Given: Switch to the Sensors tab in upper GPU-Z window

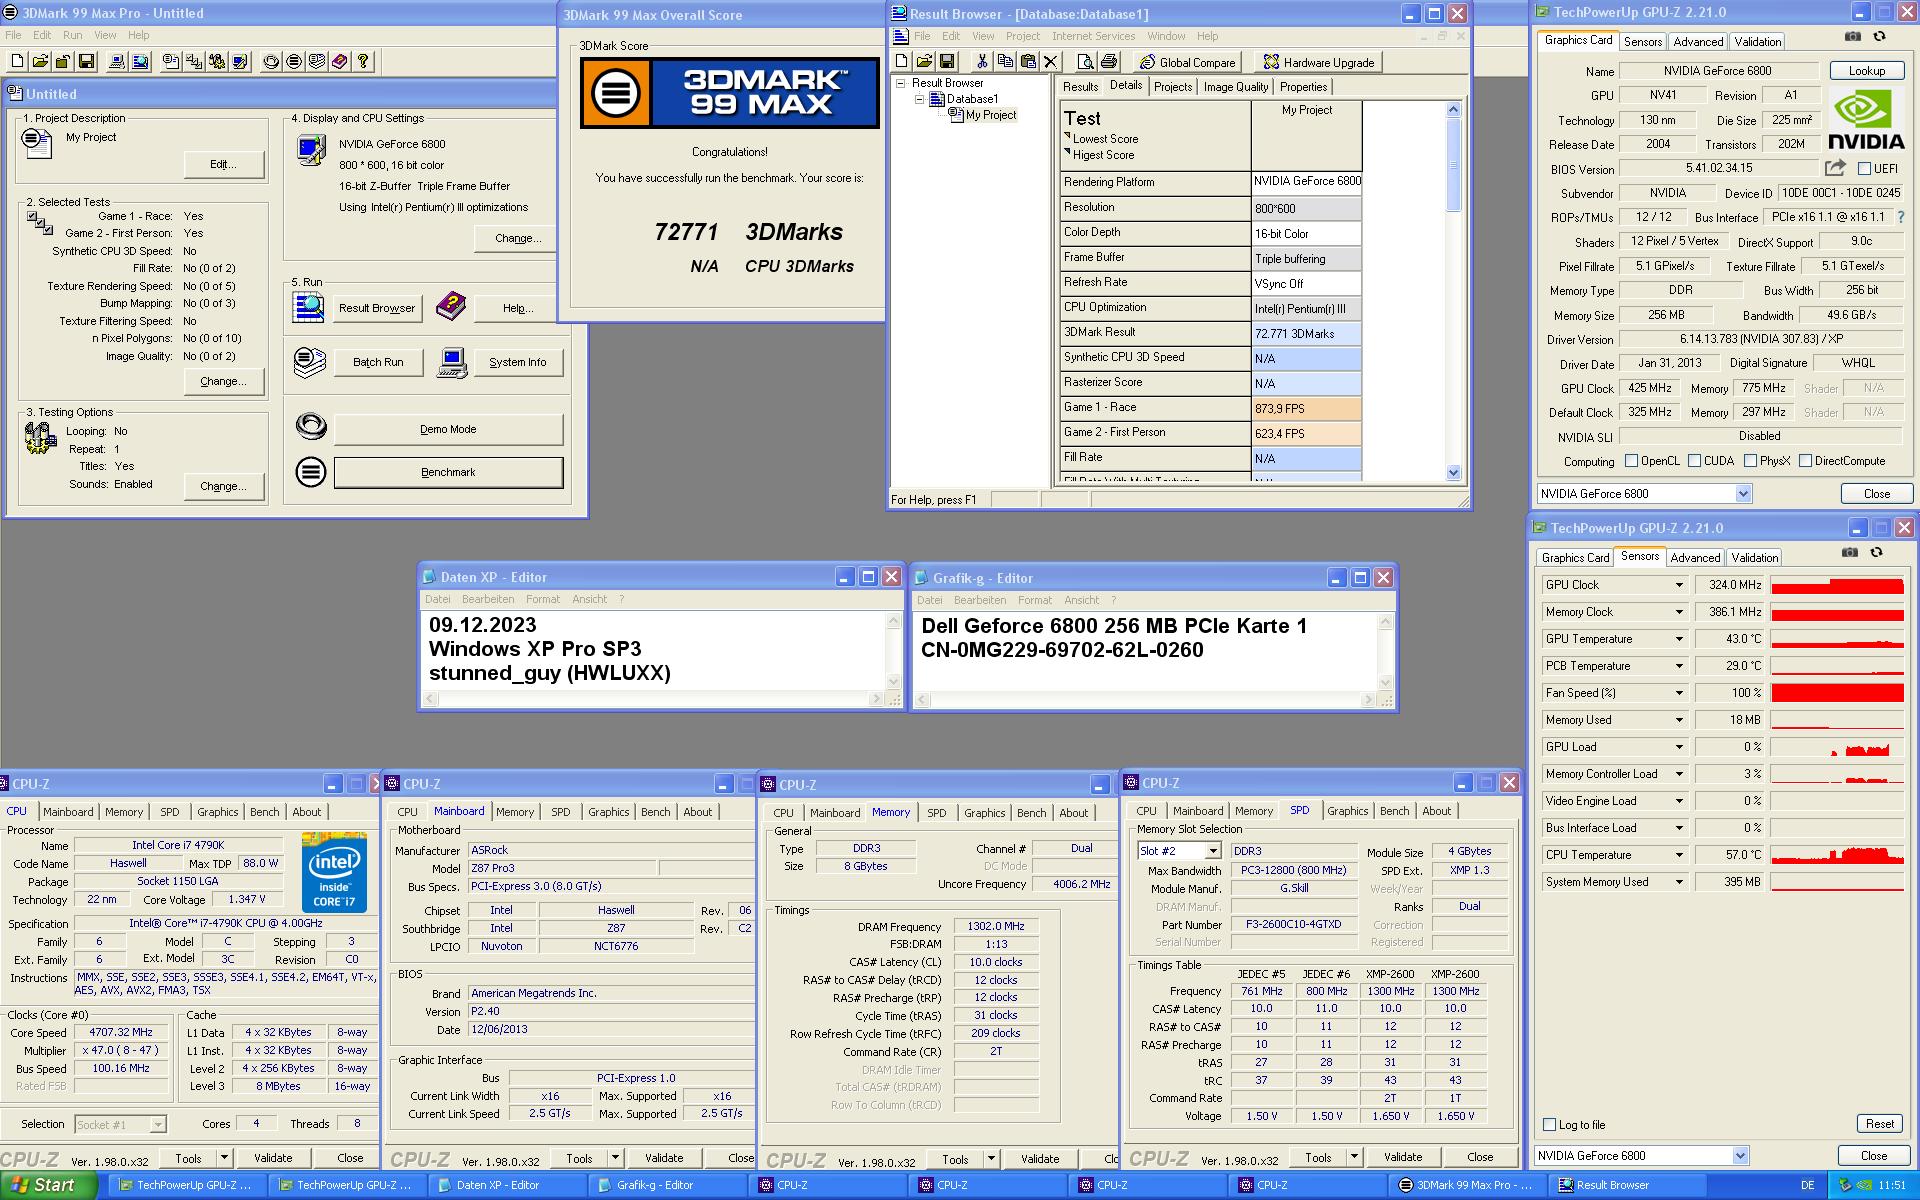Looking at the screenshot, I should pyautogui.click(x=1642, y=42).
